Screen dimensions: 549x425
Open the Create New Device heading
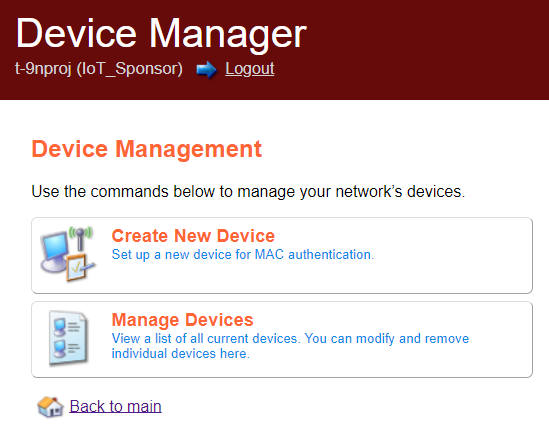click(x=193, y=236)
